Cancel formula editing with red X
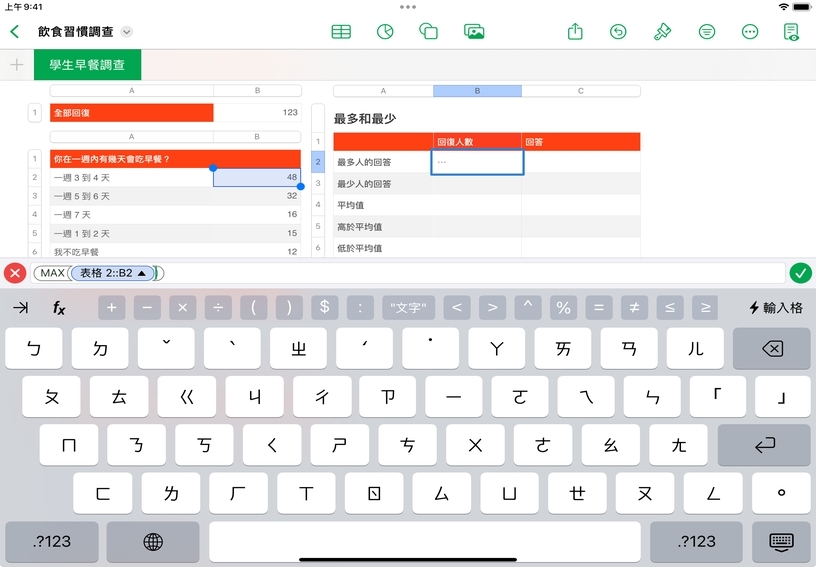The height and width of the screenshot is (567, 816). [x=15, y=273]
